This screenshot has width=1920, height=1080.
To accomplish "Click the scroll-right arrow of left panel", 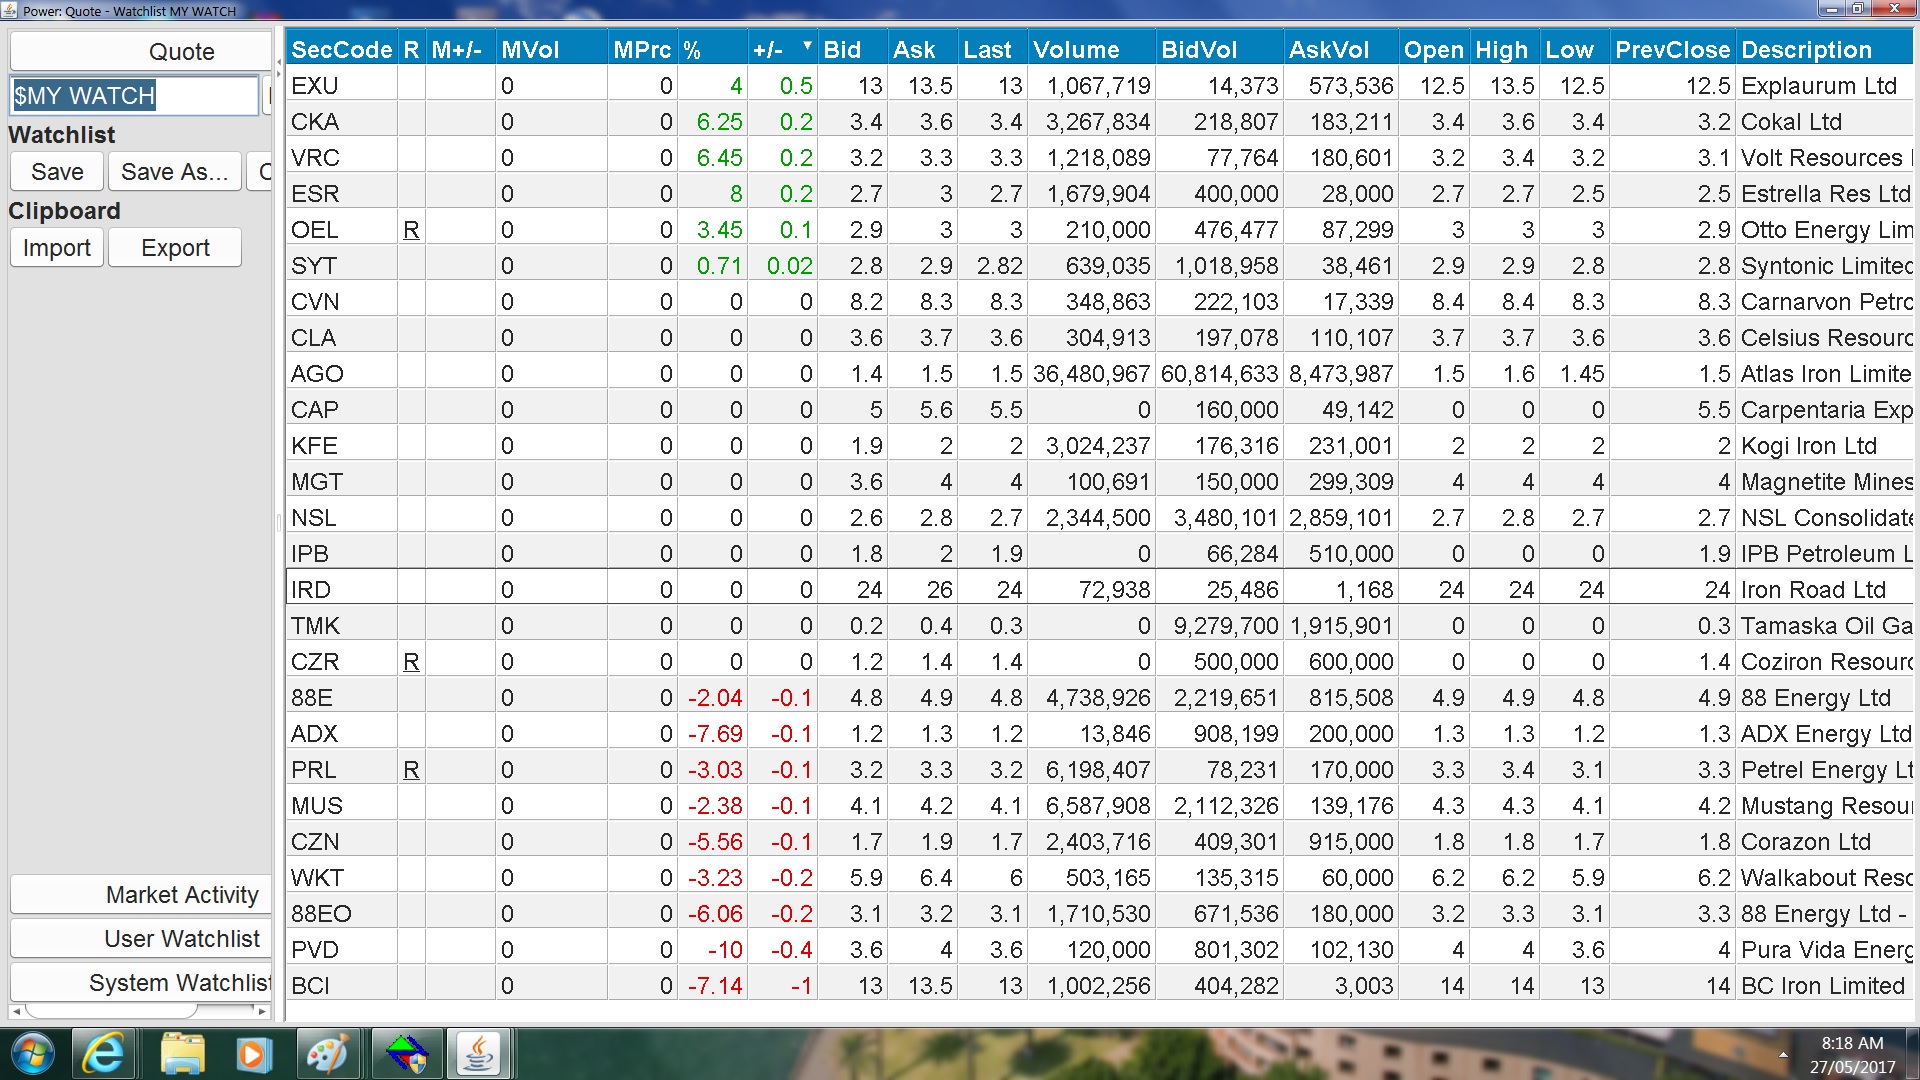I will coord(262,1011).
